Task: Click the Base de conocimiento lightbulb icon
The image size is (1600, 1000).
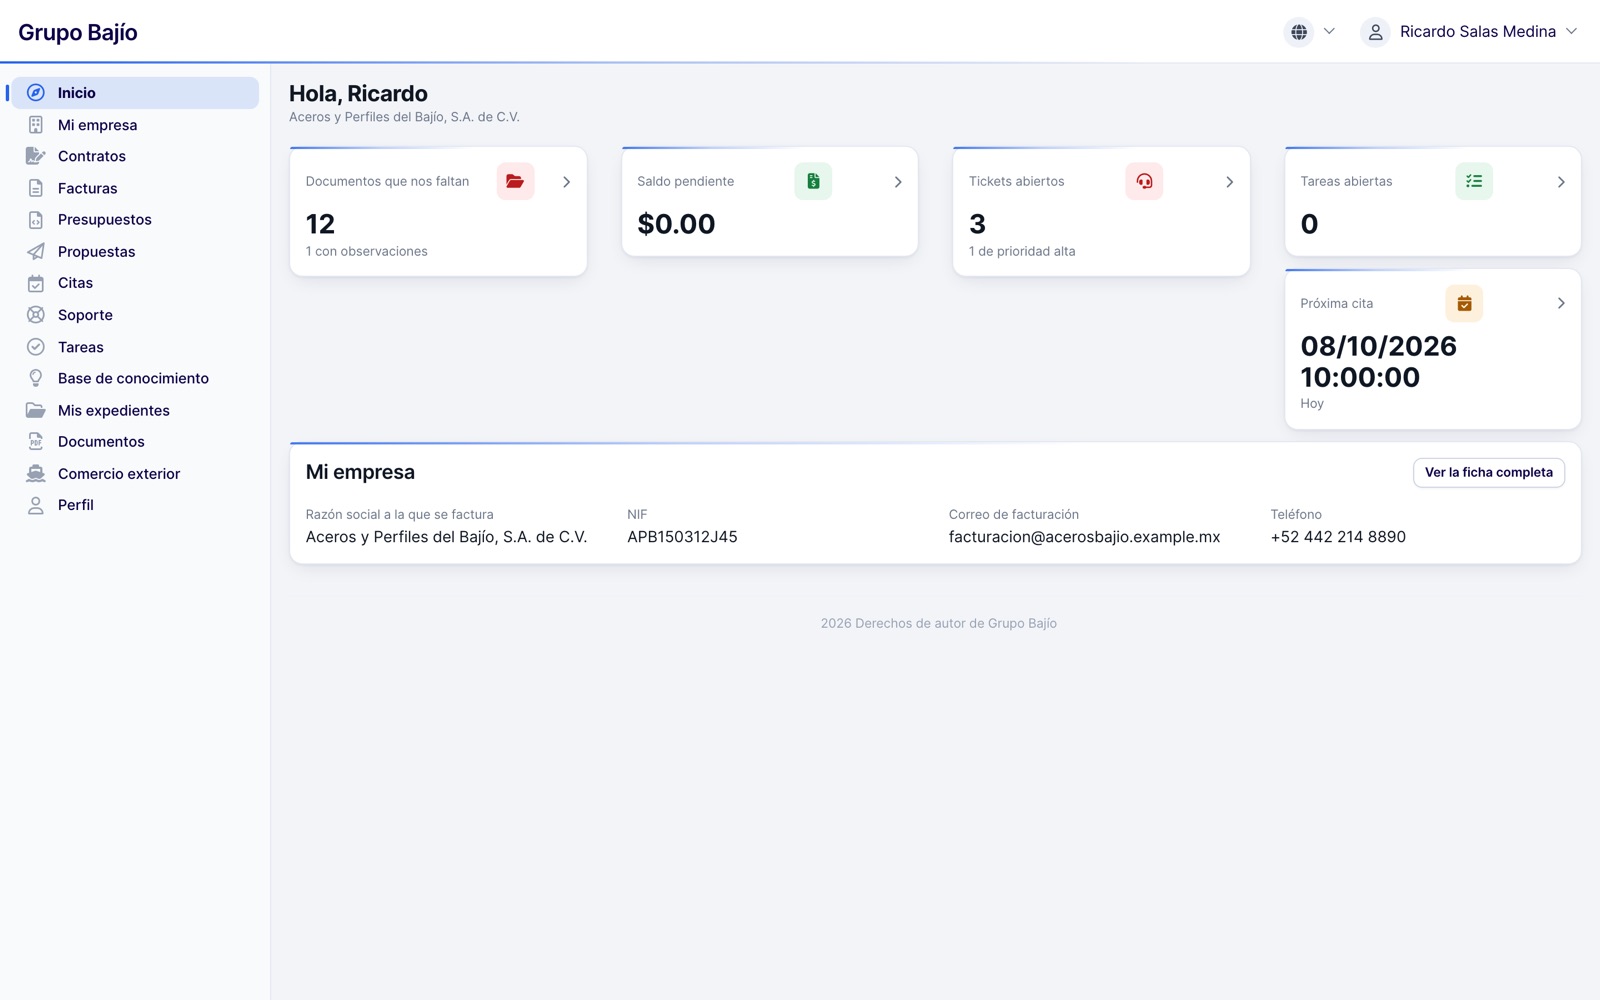Action: pyautogui.click(x=36, y=378)
